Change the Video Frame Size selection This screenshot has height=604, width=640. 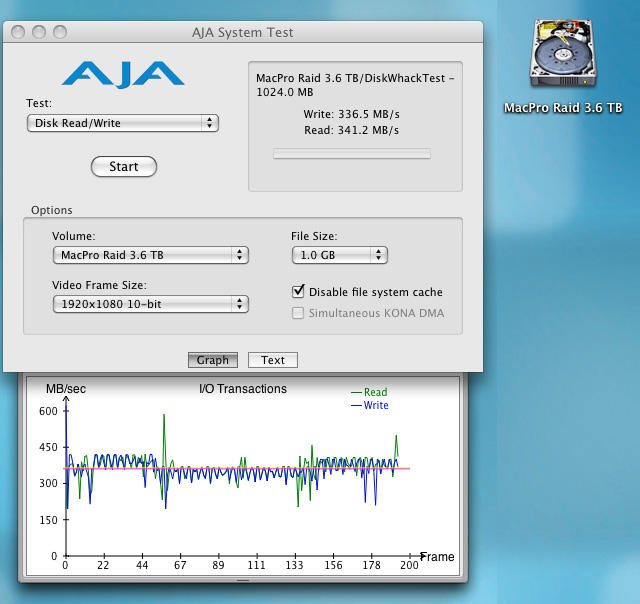coord(150,303)
